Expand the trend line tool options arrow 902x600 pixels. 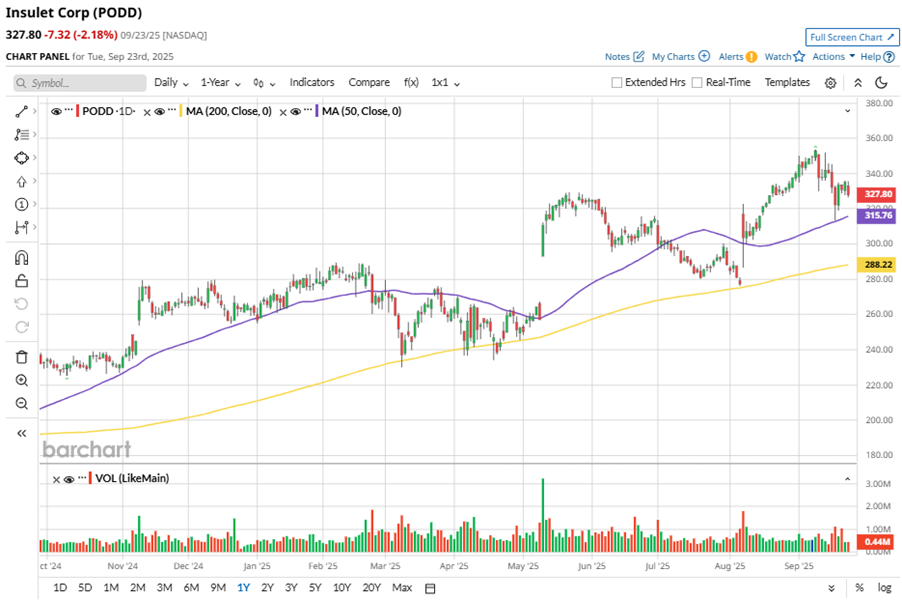tap(35, 111)
